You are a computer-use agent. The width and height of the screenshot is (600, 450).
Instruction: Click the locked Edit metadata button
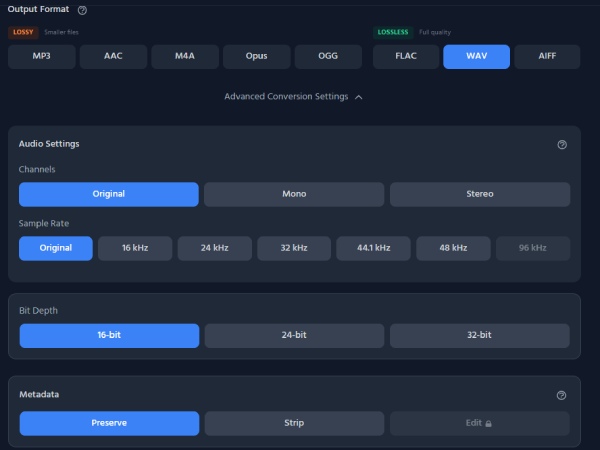480,423
